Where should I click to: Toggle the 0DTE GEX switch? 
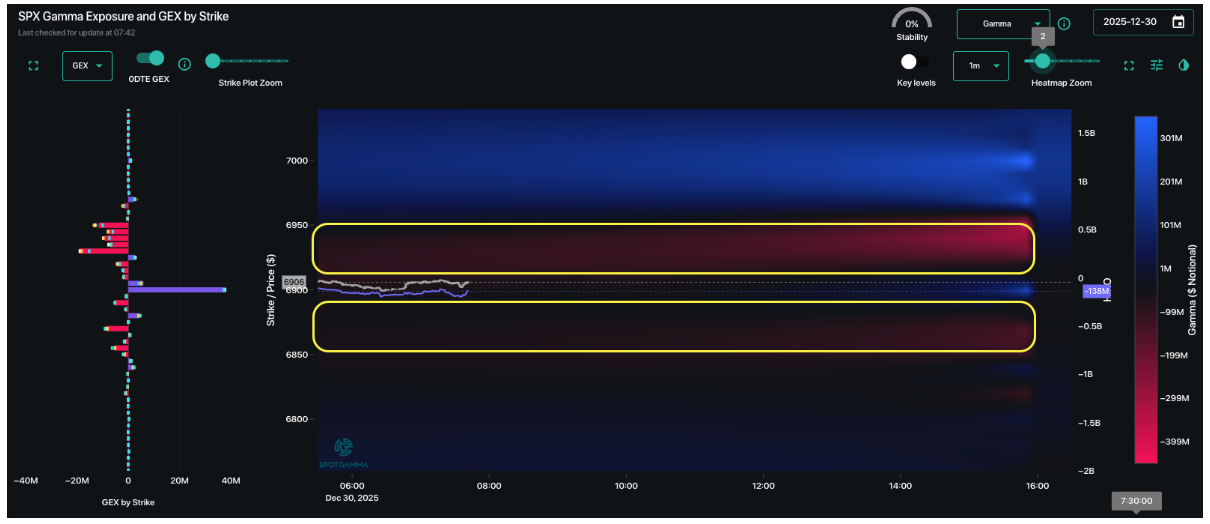[150, 59]
